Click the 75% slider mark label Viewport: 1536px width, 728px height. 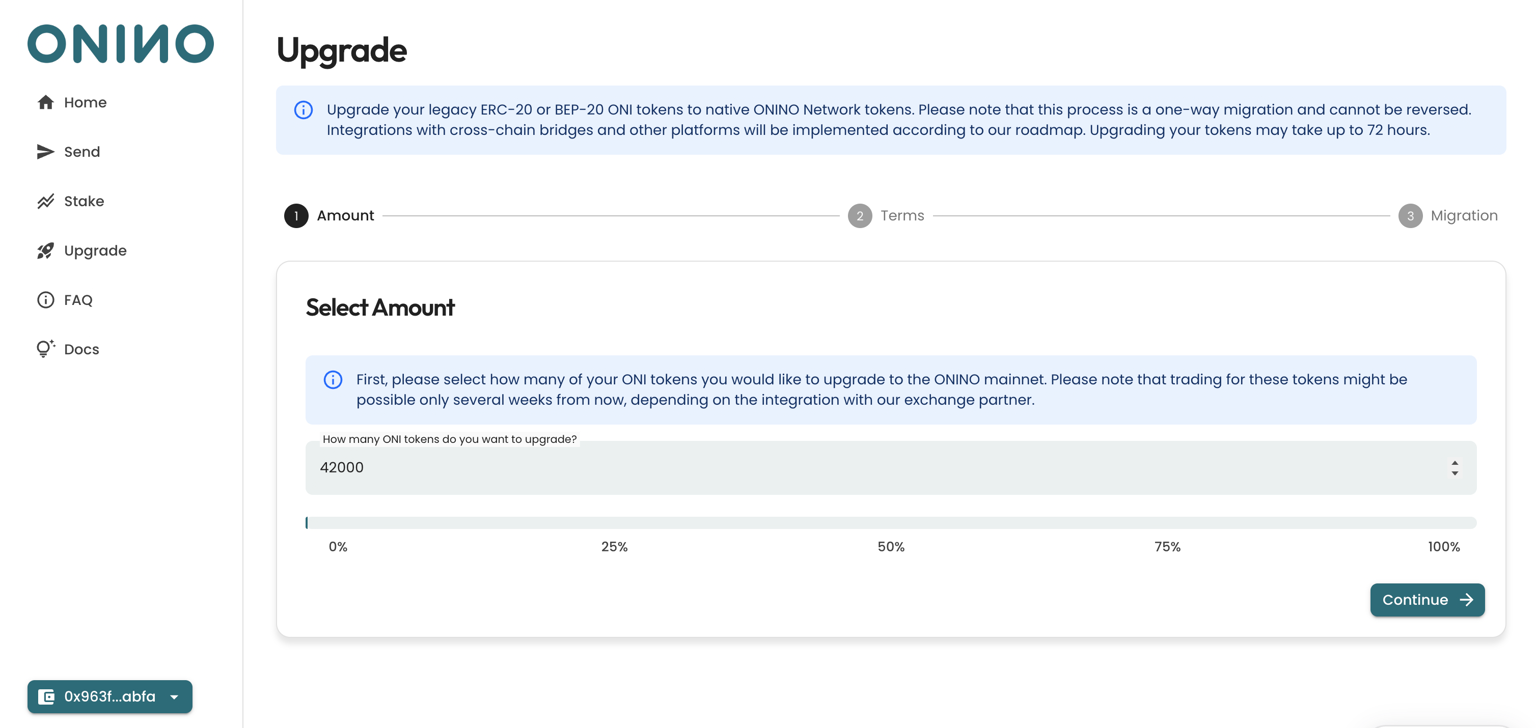pyautogui.click(x=1168, y=547)
